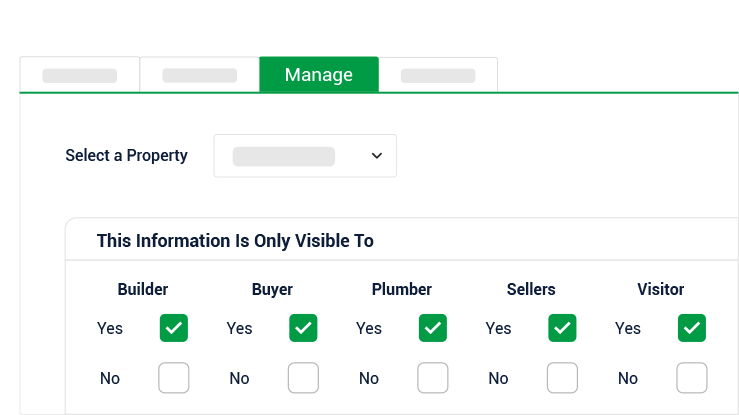Open the second placeholder tab
739x415 pixels.
point(199,75)
